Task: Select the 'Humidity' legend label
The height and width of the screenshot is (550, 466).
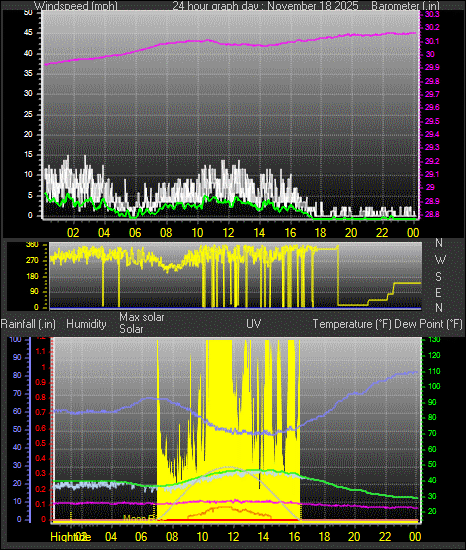Action: point(86,323)
